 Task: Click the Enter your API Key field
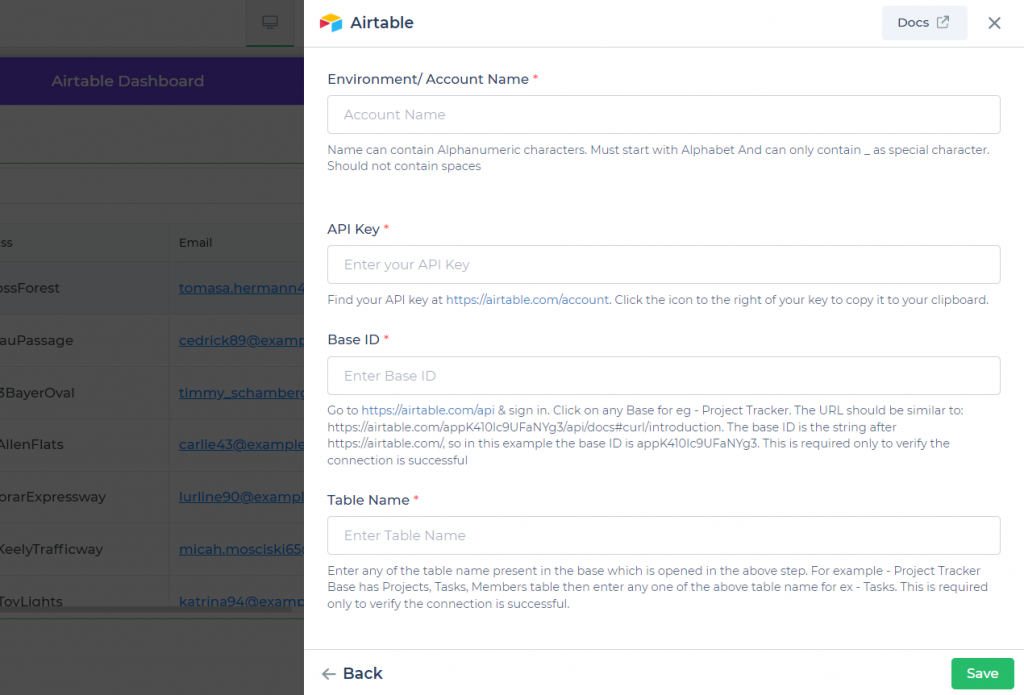tap(663, 264)
